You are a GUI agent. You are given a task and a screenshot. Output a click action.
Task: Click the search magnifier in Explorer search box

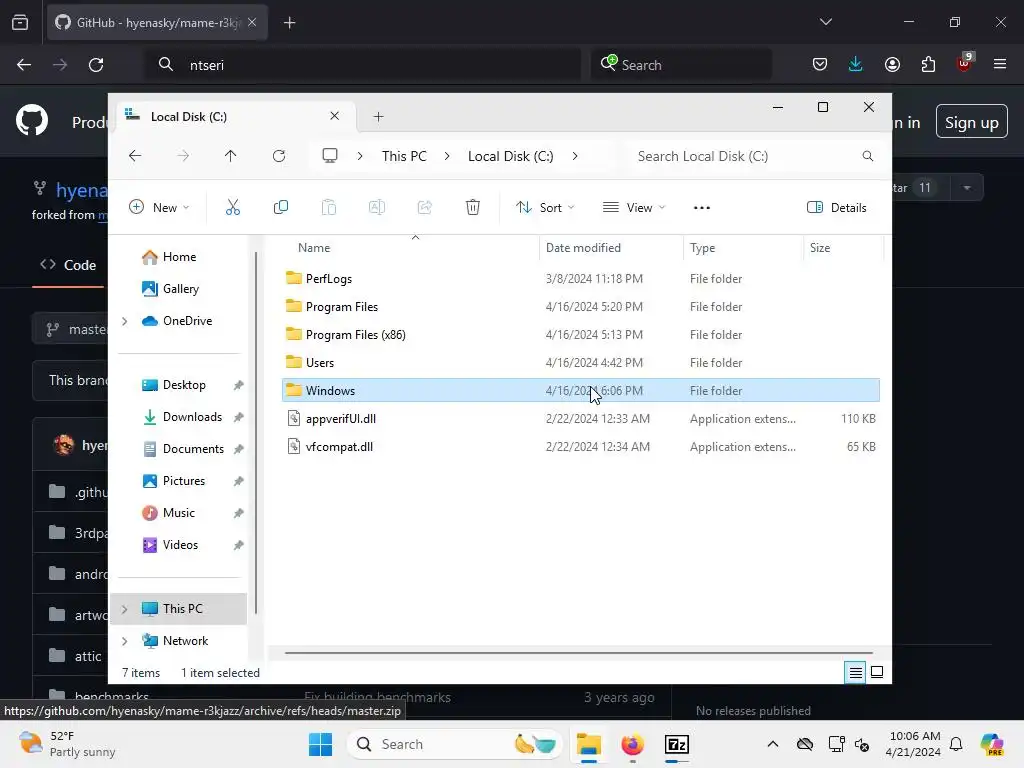[867, 156]
